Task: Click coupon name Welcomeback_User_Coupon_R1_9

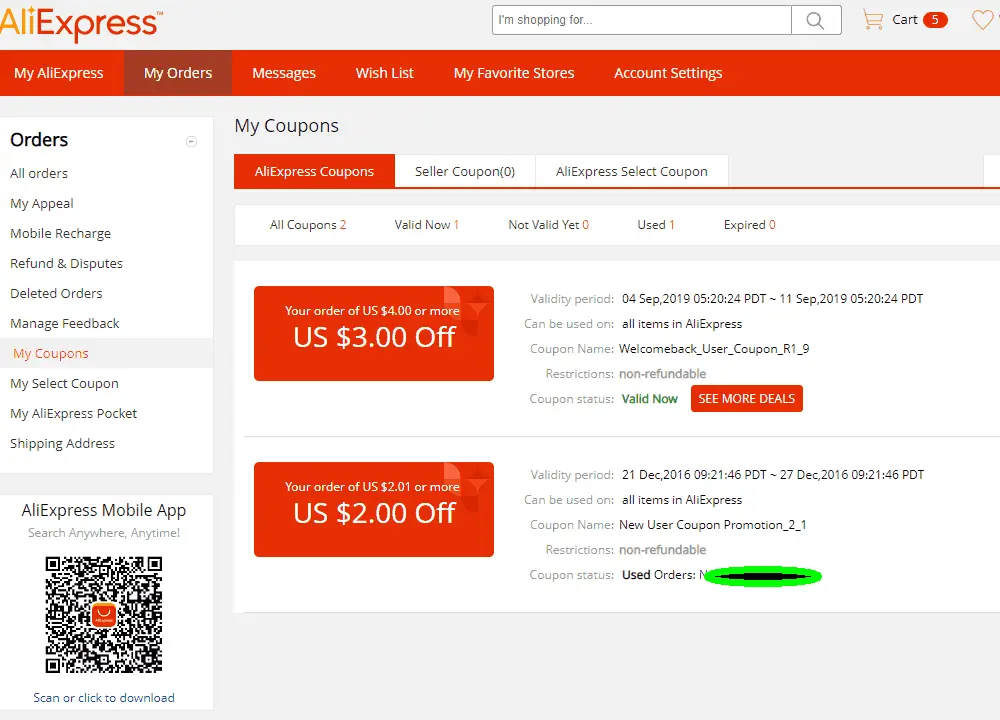Action: 714,349
